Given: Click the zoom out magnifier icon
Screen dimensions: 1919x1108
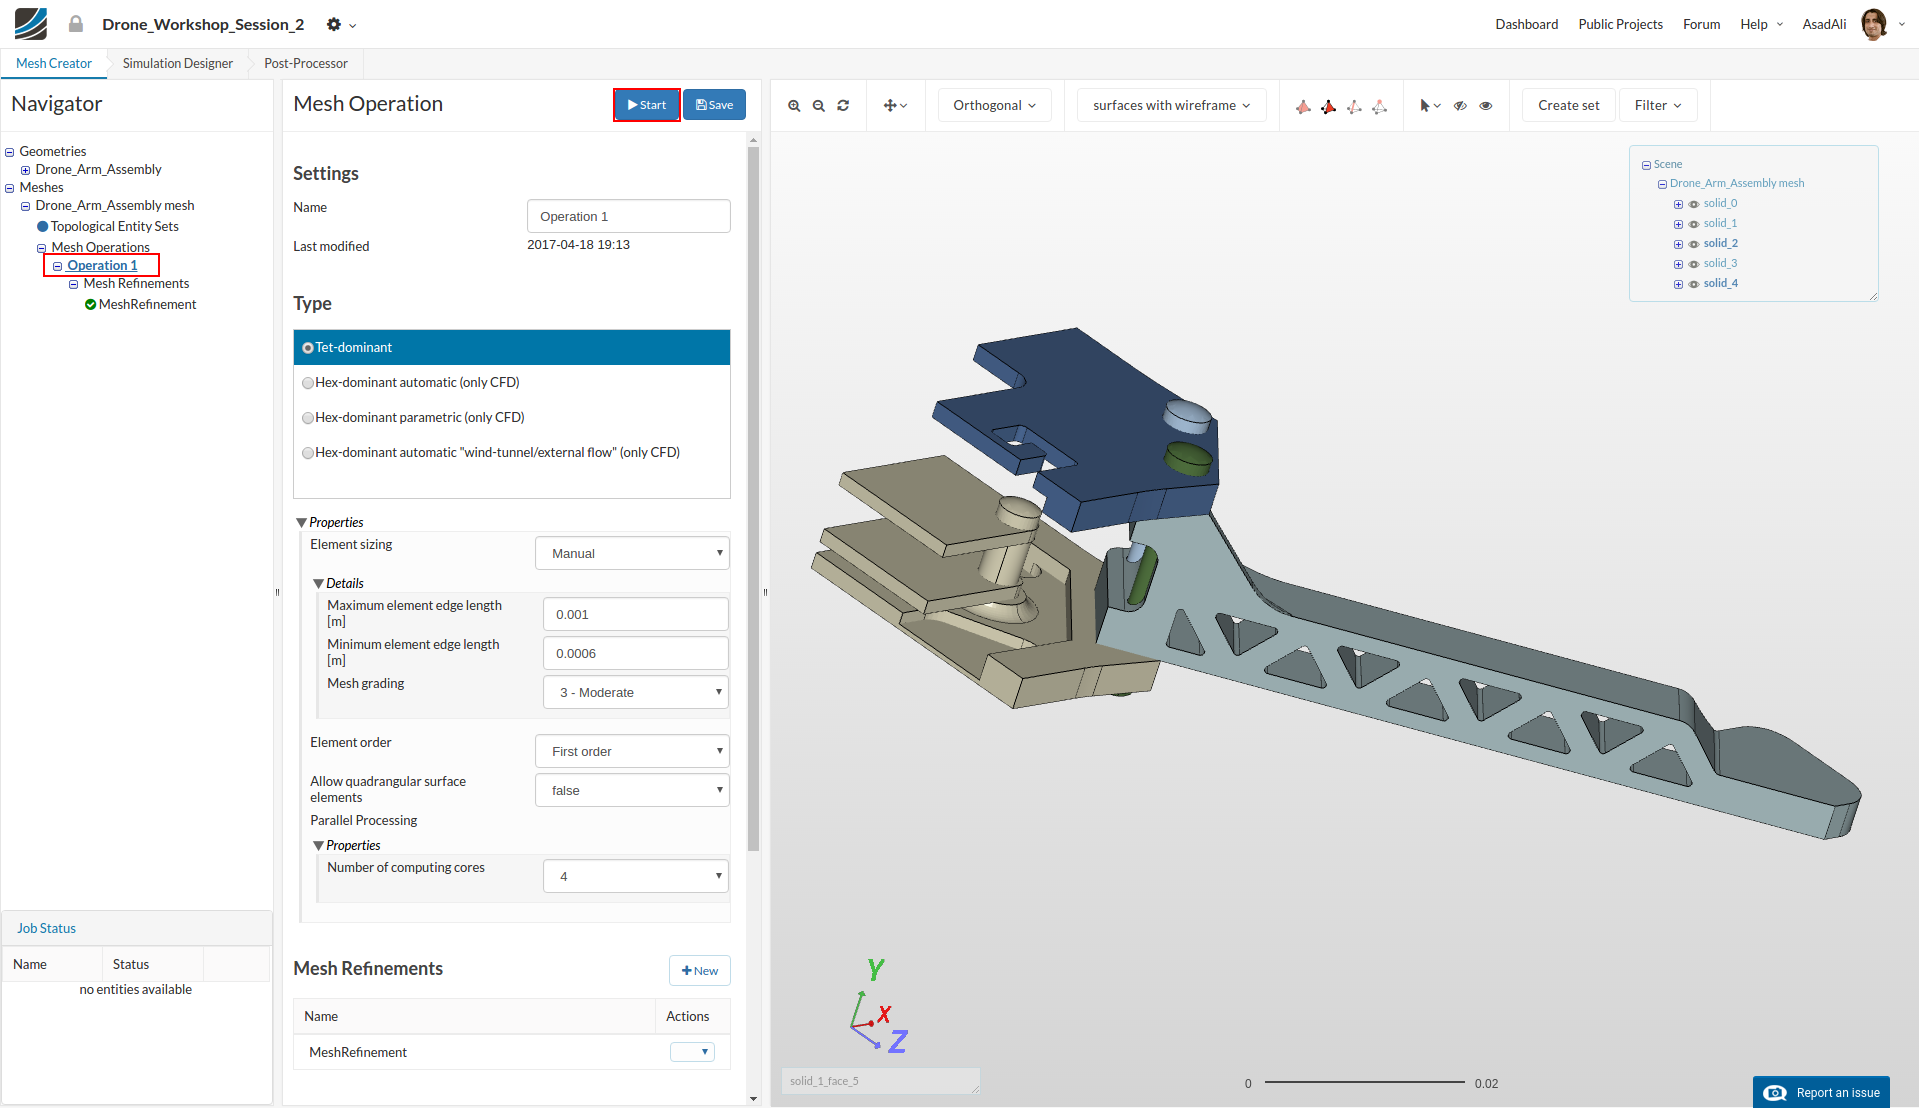Looking at the screenshot, I should coord(818,106).
